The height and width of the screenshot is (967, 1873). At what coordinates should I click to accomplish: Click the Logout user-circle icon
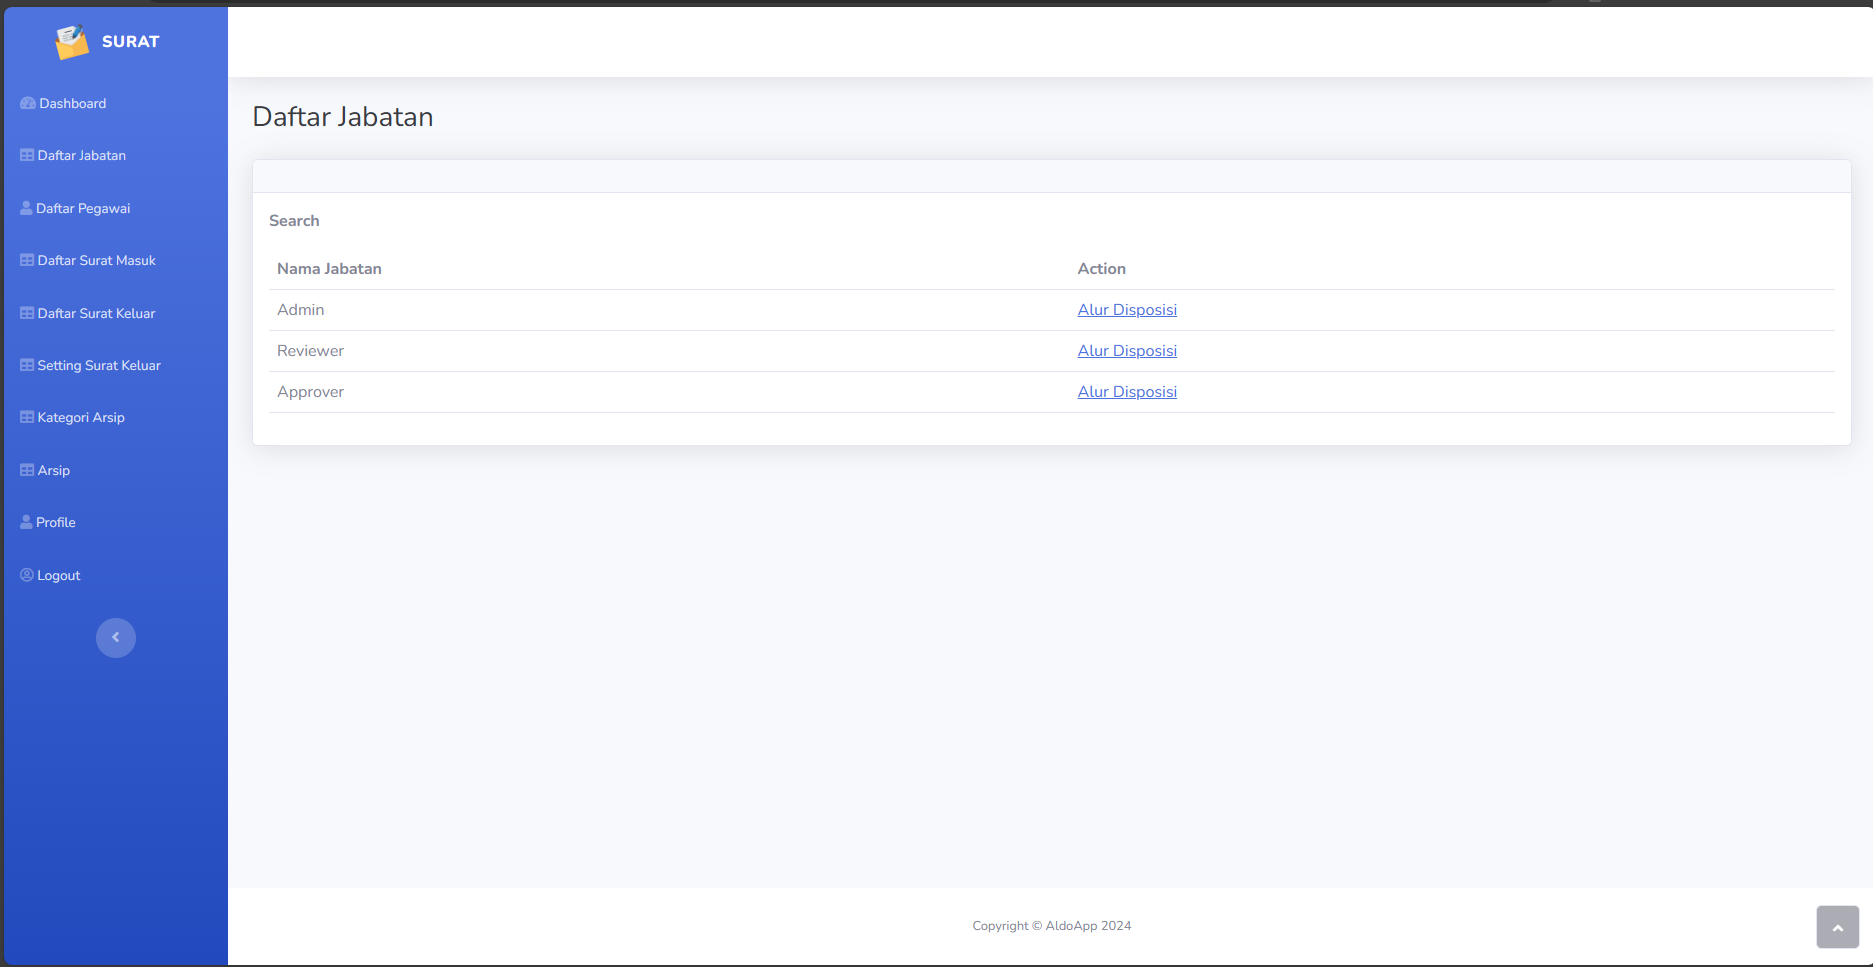click(27, 575)
